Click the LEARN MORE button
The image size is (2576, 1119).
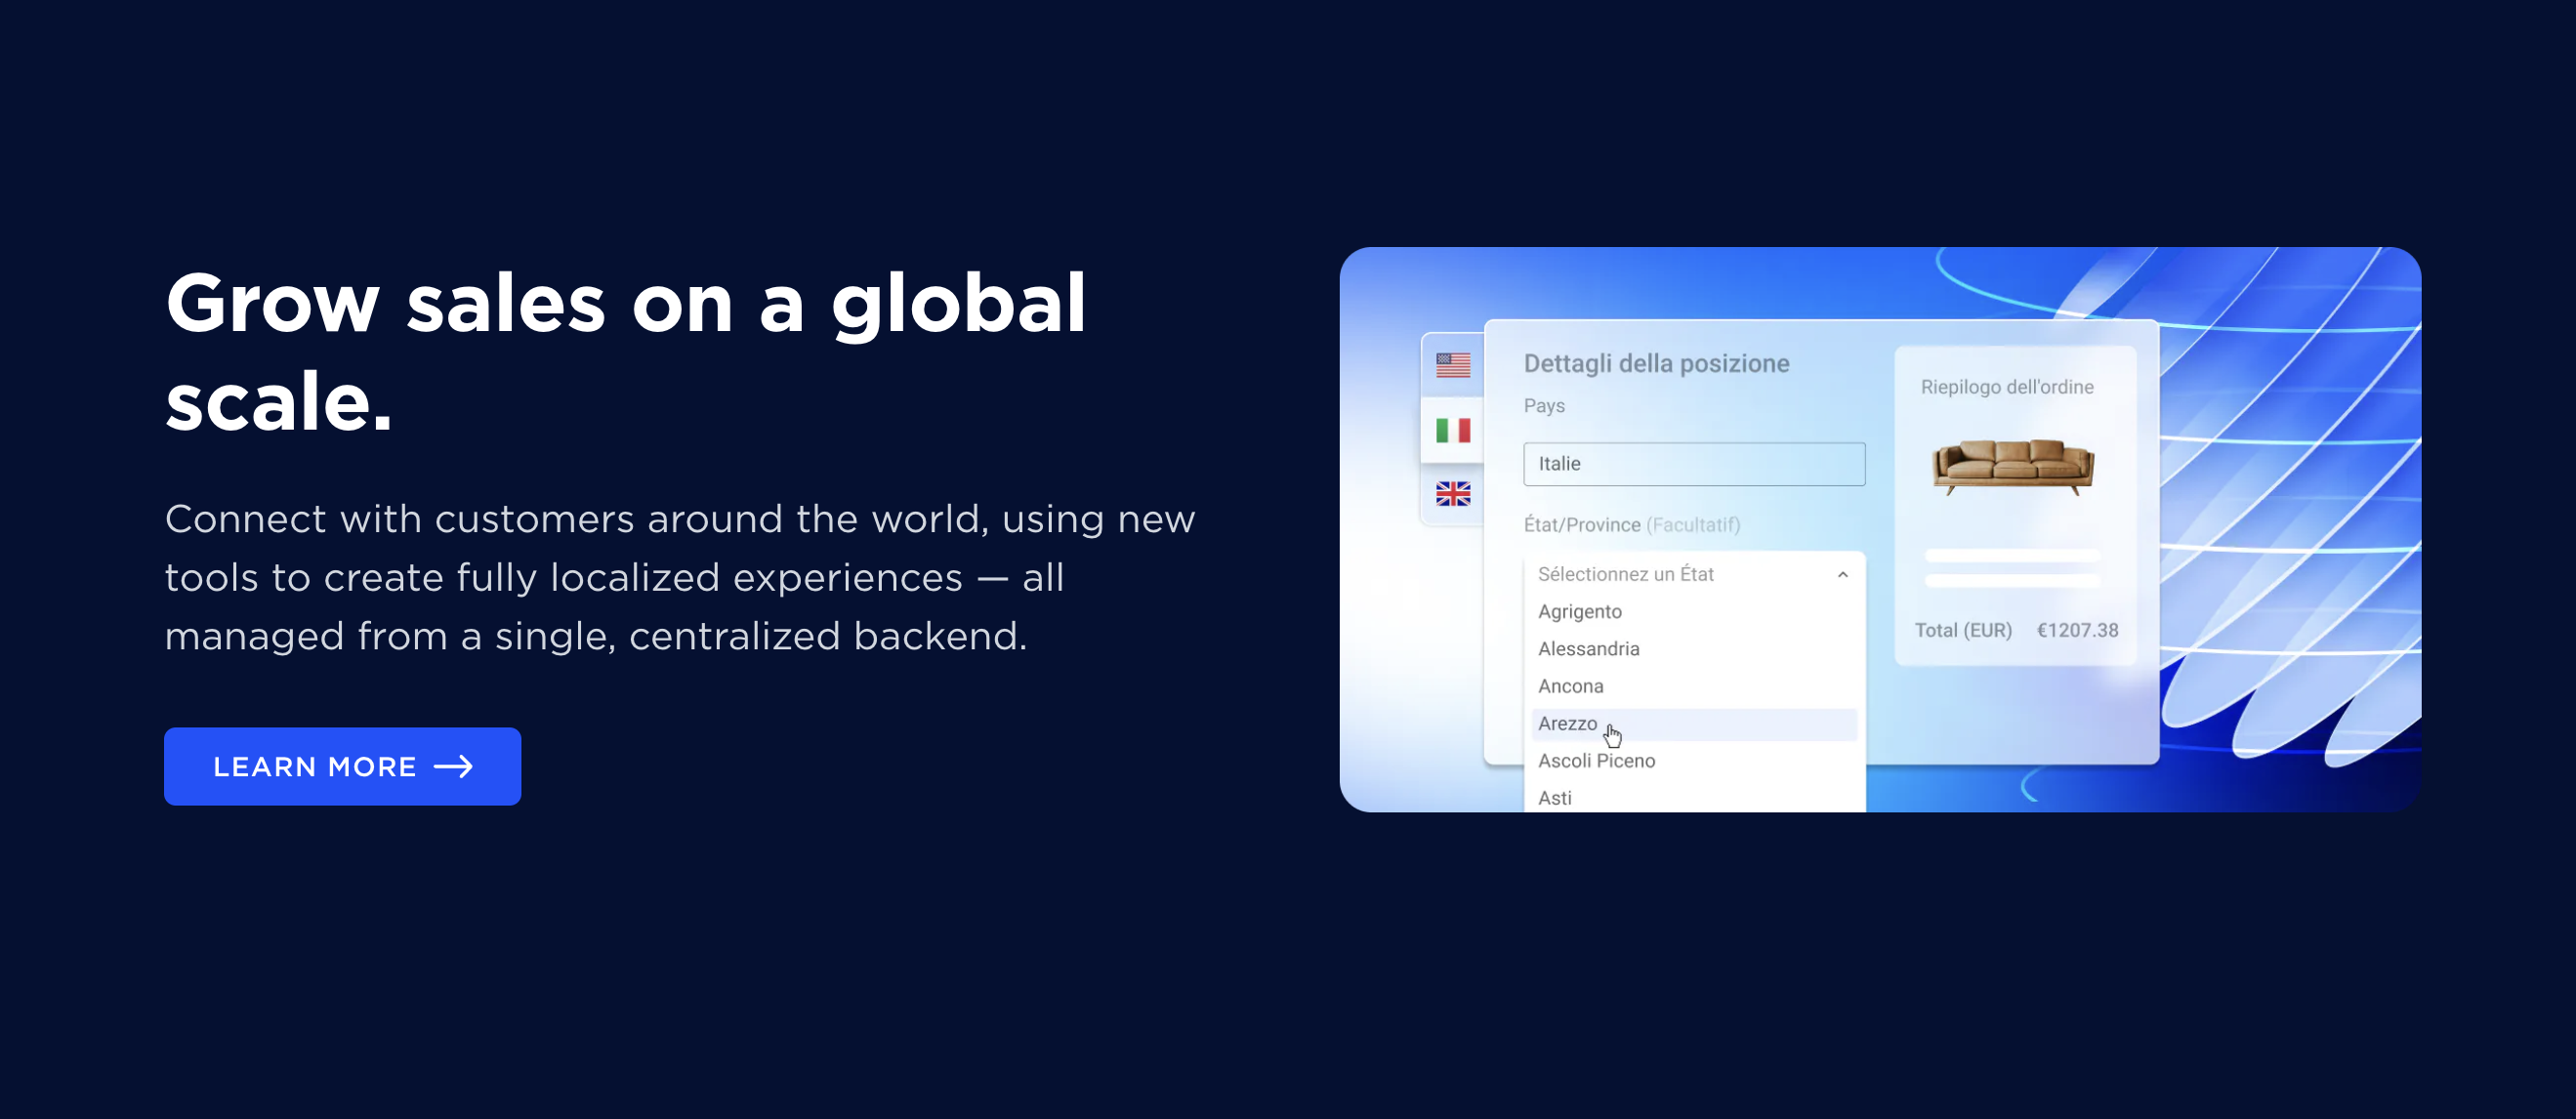pos(342,766)
